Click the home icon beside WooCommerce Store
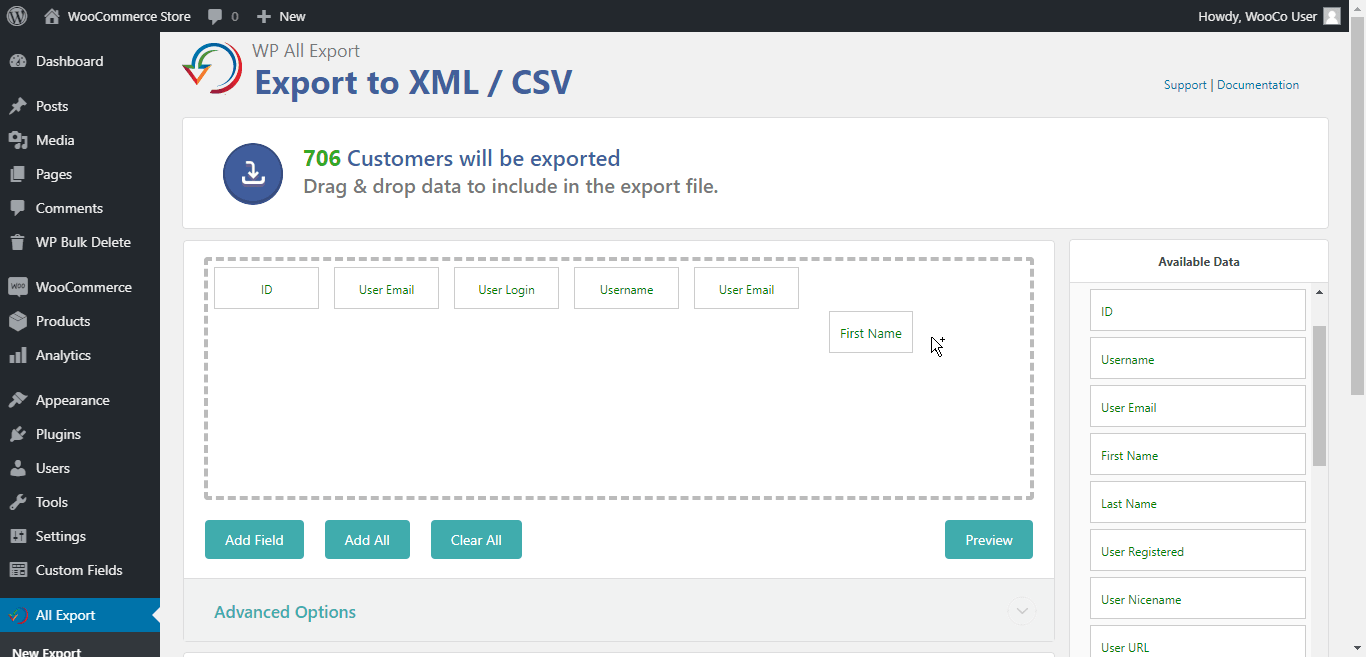Viewport: 1366px width, 657px height. (x=52, y=16)
